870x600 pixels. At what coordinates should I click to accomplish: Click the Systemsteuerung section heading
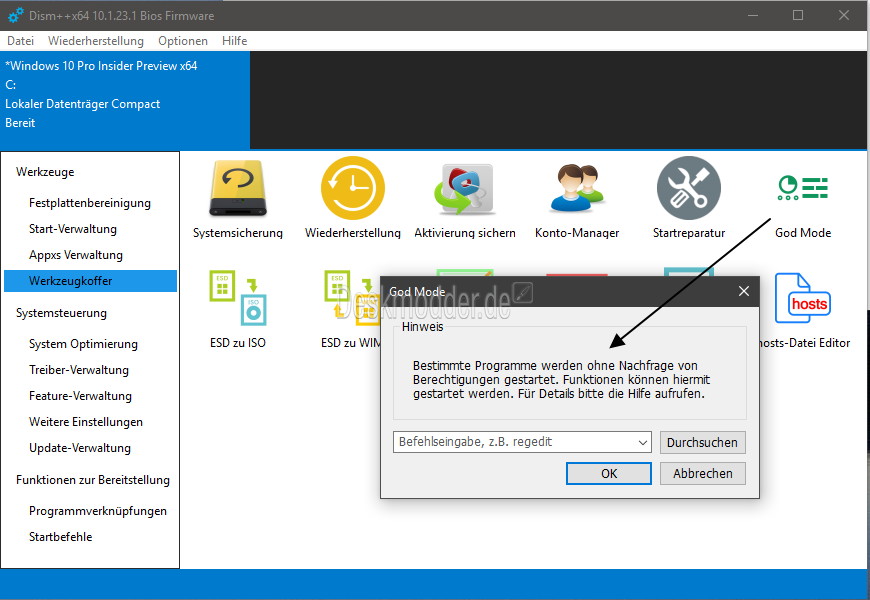tap(61, 313)
